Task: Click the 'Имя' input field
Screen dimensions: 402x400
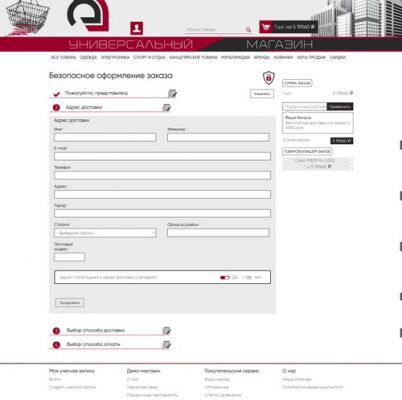Action: point(105,137)
